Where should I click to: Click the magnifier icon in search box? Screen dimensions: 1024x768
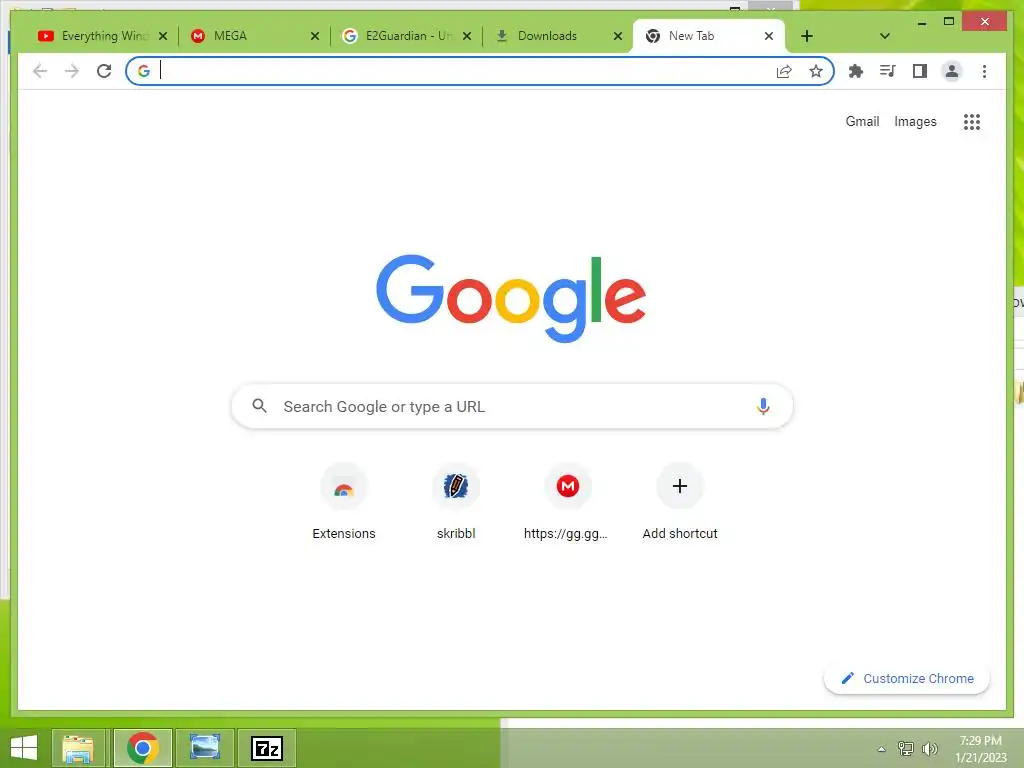point(259,406)
